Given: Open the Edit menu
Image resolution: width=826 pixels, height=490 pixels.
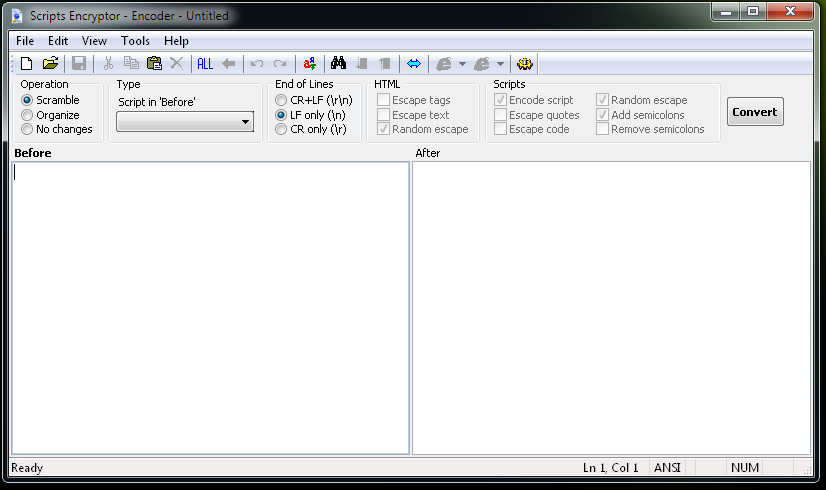Looking at the screenshot, I should (x=58, y=41).
